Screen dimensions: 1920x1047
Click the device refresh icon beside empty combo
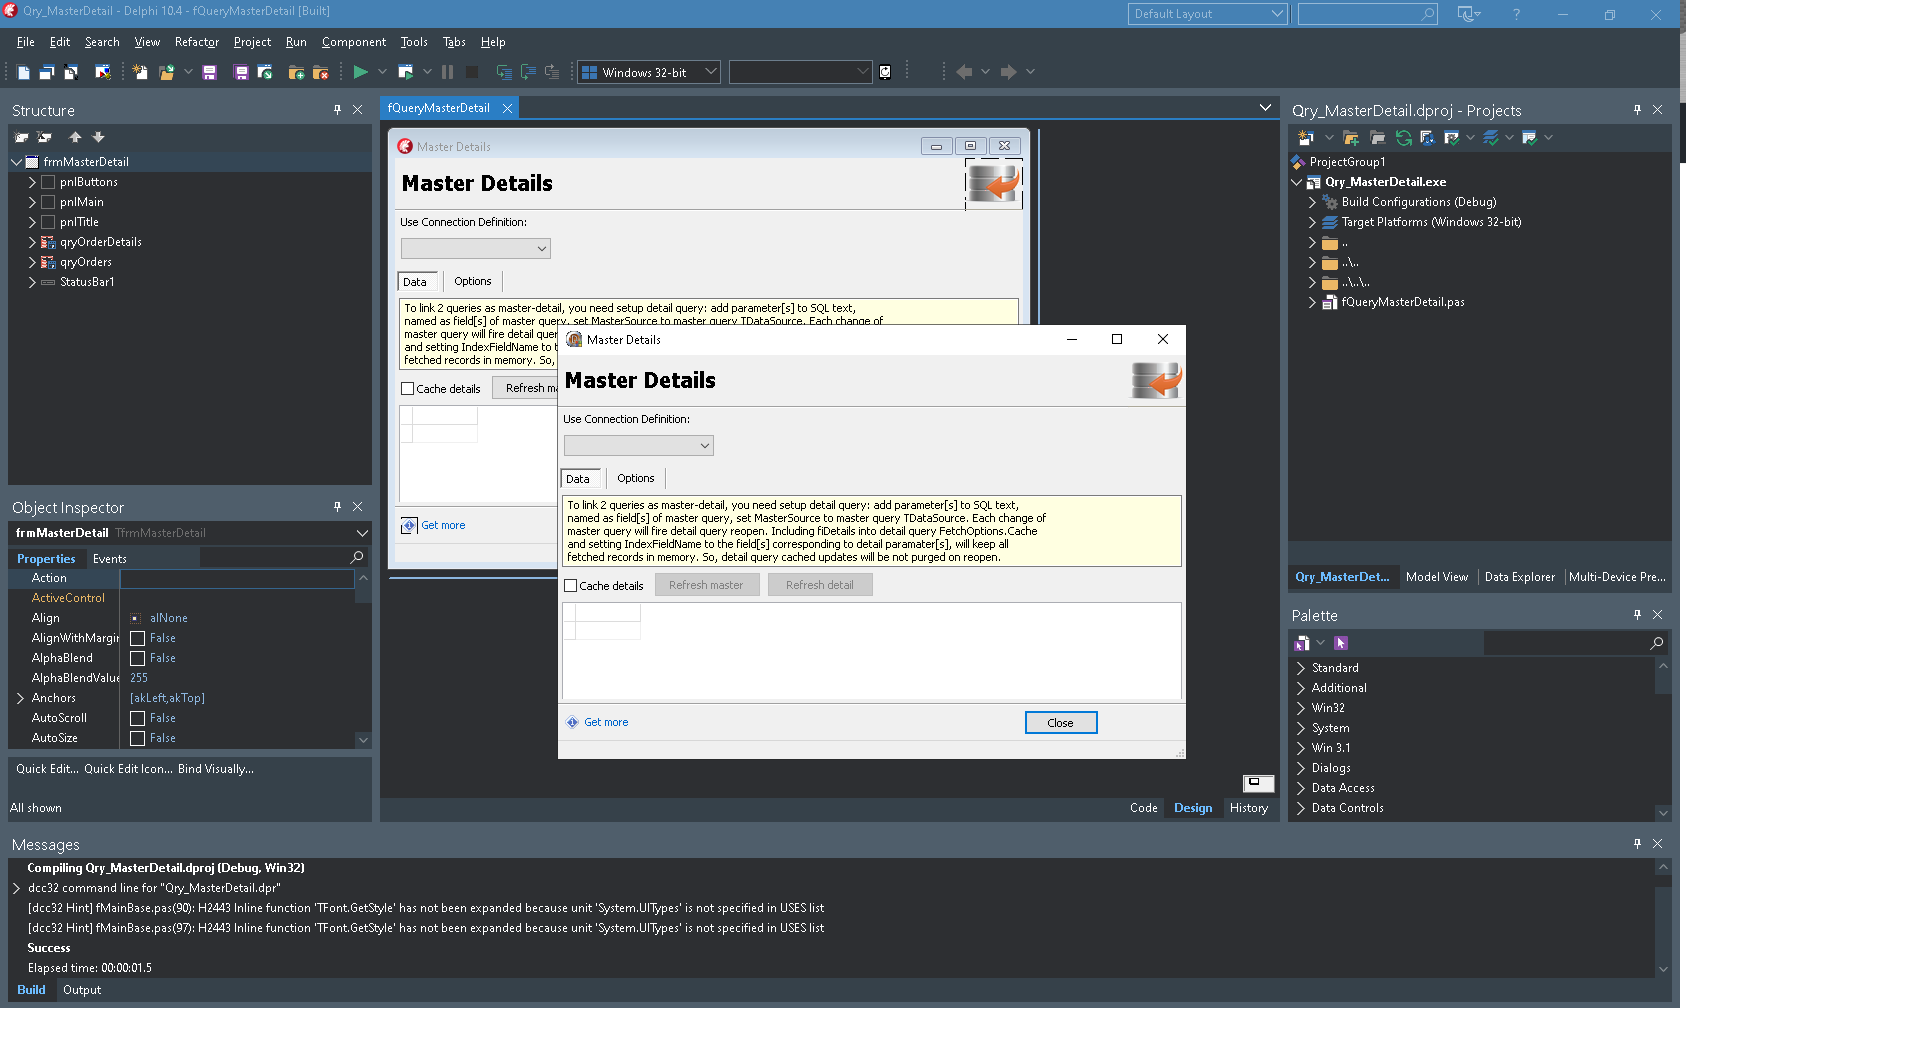pyautogui.click(x=885, y=72)
